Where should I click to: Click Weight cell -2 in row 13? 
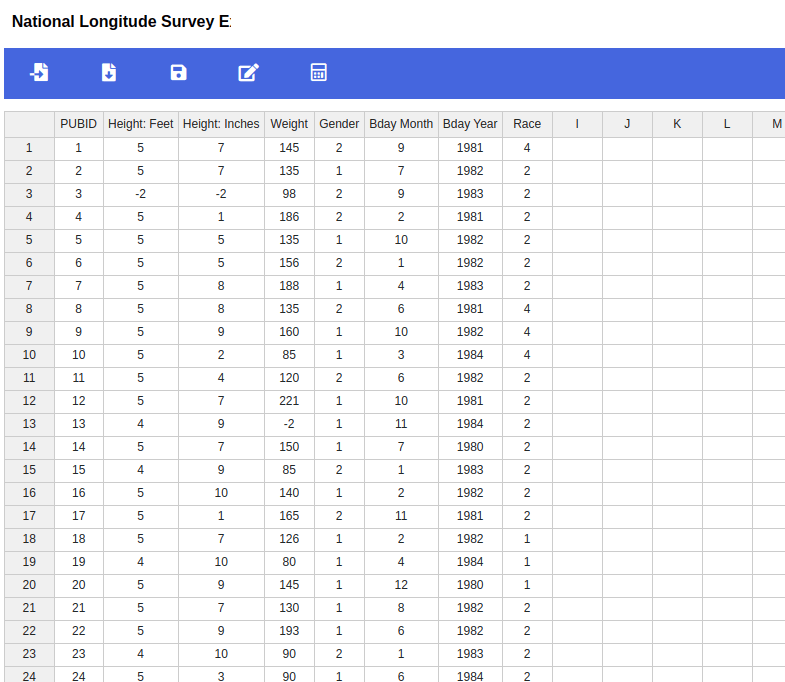pyautogui.click(x=289, y=424)
